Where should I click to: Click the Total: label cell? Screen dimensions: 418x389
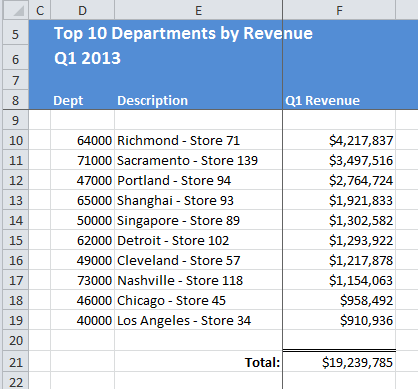pyautogui.click(x=198, y=362)
